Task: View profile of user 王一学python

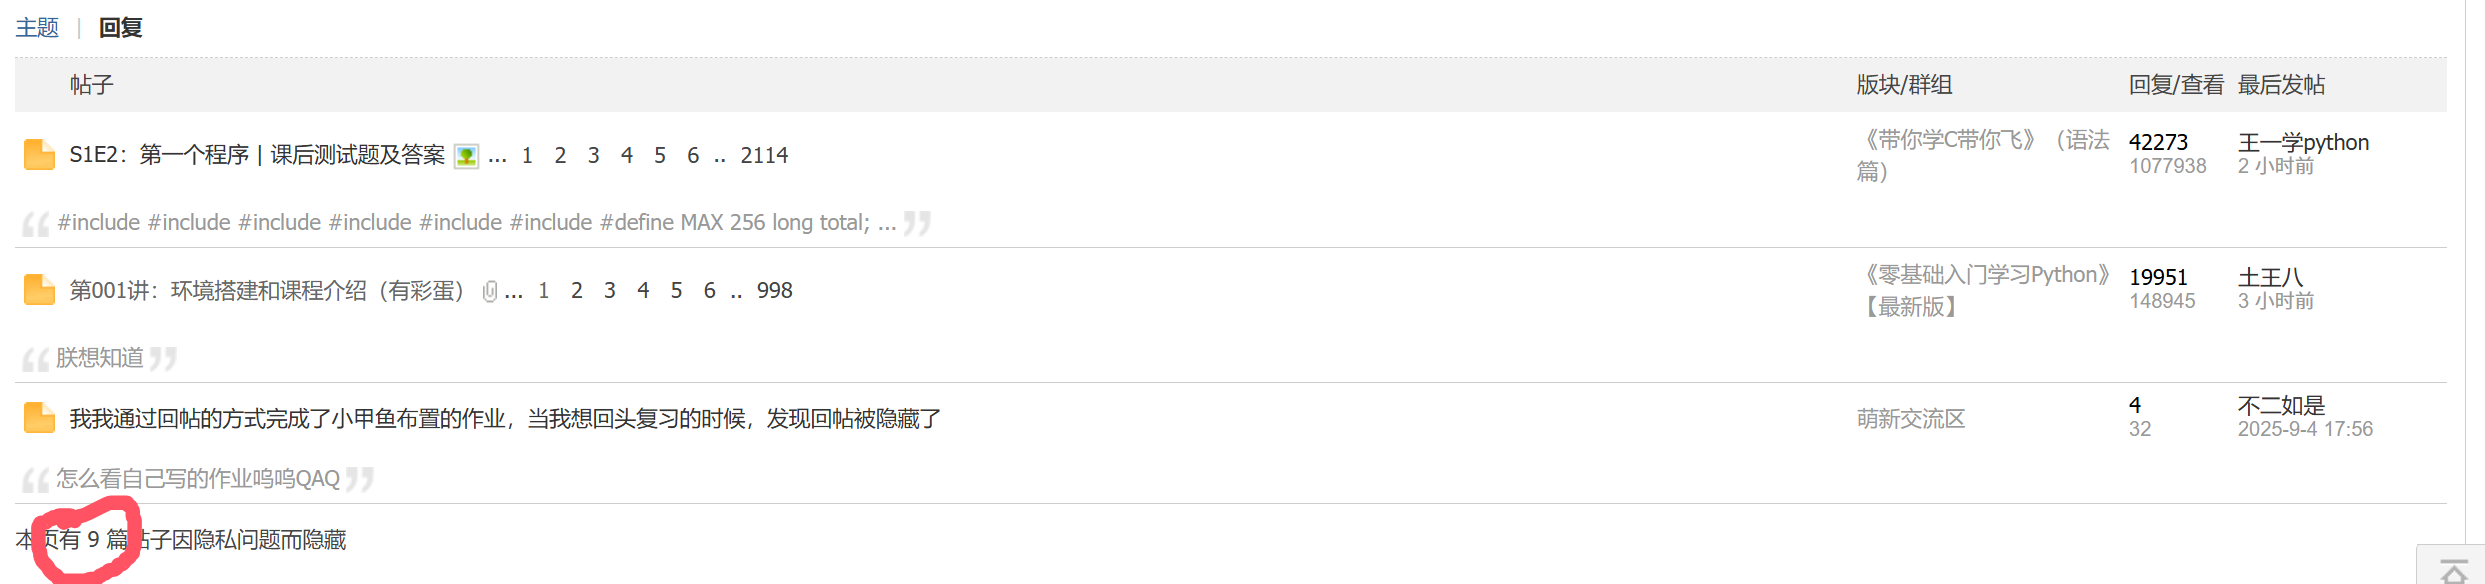Action: point(2303,142)
